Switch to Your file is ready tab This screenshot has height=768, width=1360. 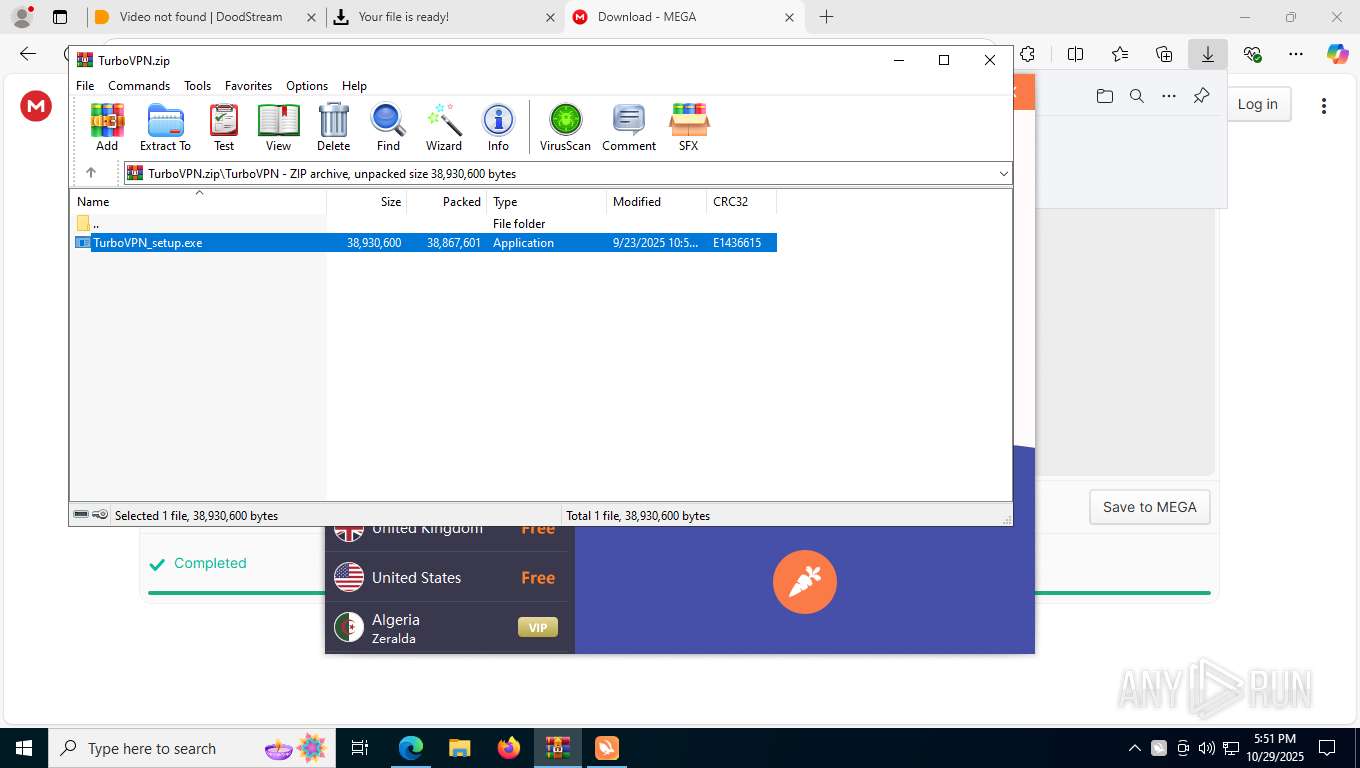point(445,17)
